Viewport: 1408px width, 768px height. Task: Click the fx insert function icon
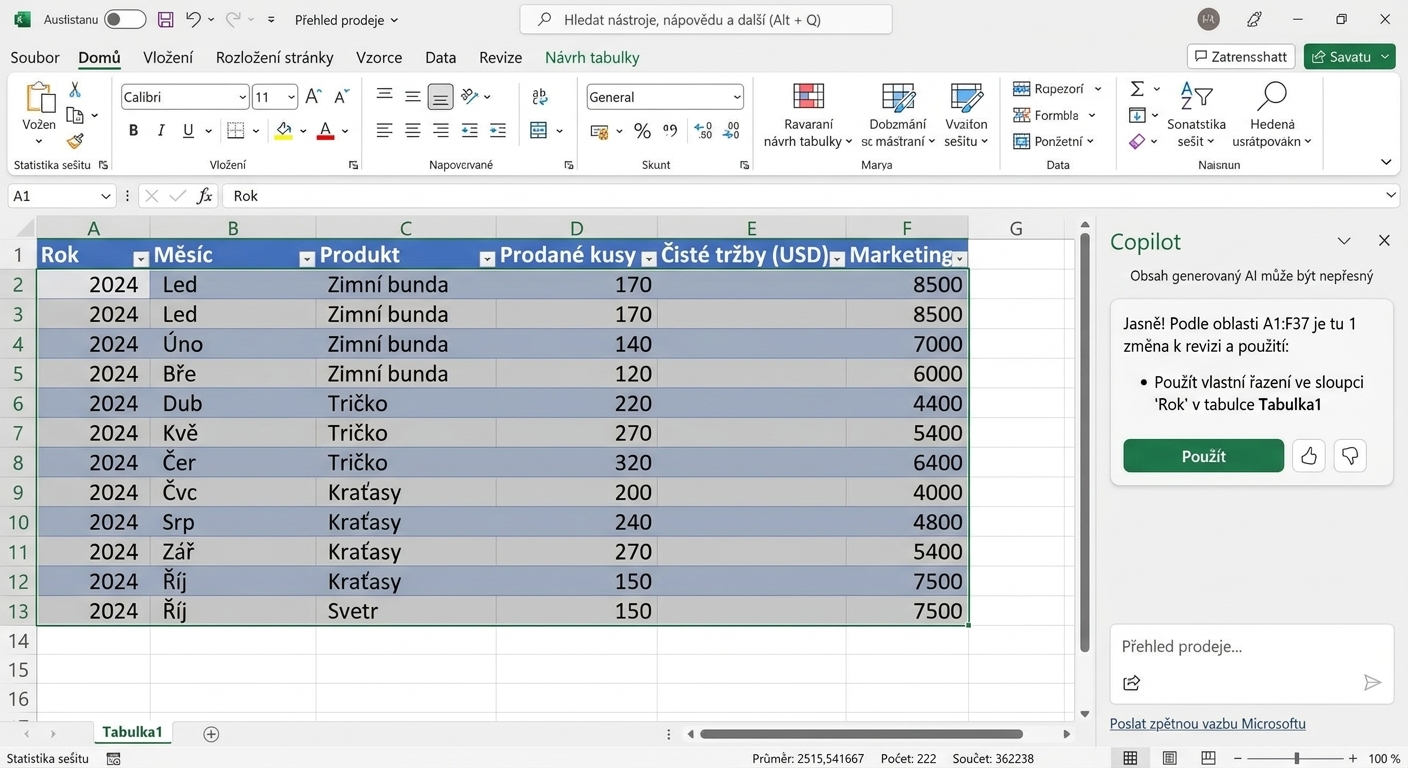(x=204, y=196)
